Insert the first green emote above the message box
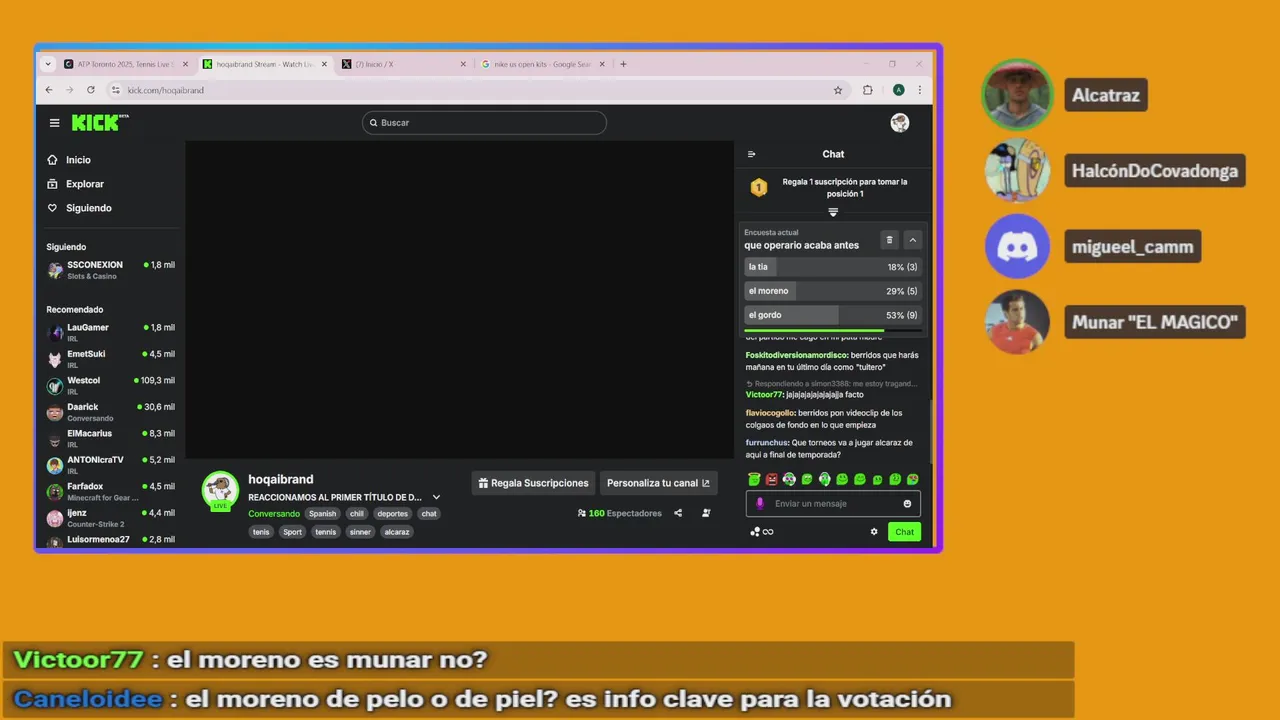 754,480
